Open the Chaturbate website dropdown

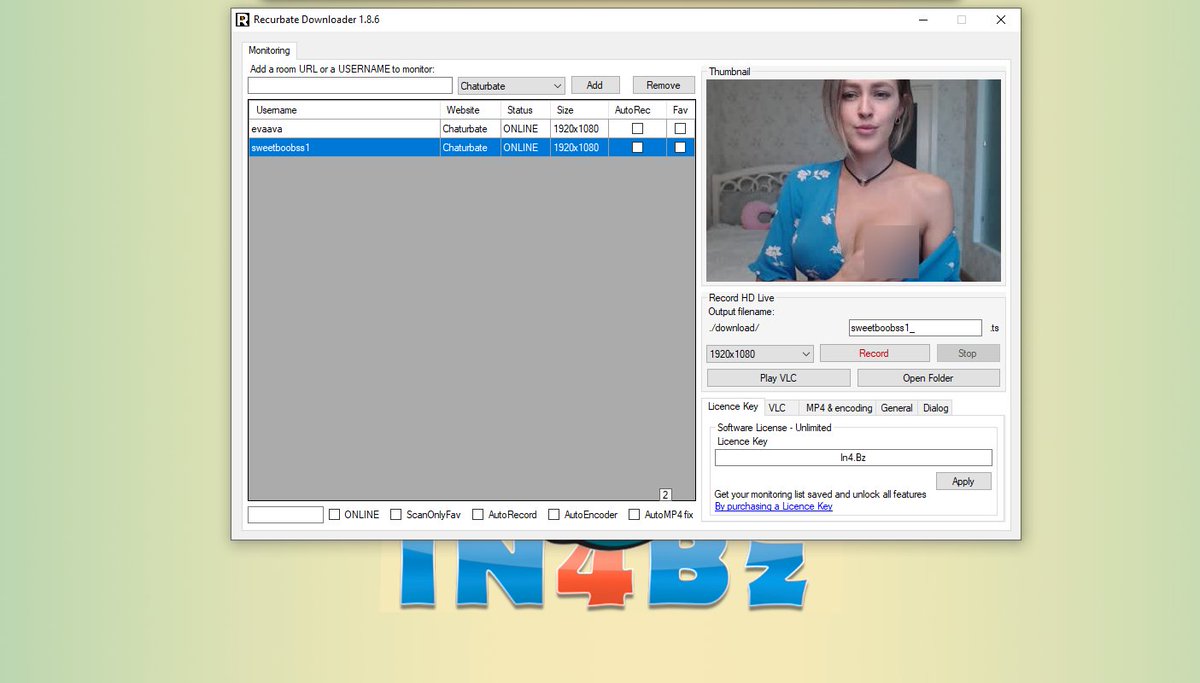click(512, 86)
